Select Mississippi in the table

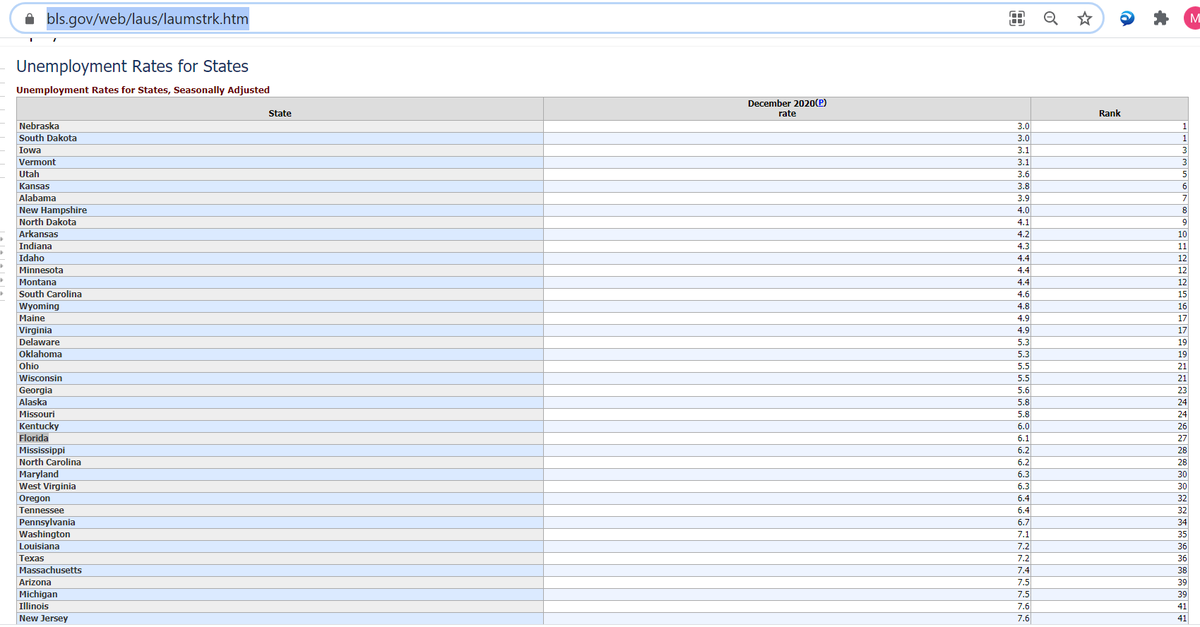point(42,450)
